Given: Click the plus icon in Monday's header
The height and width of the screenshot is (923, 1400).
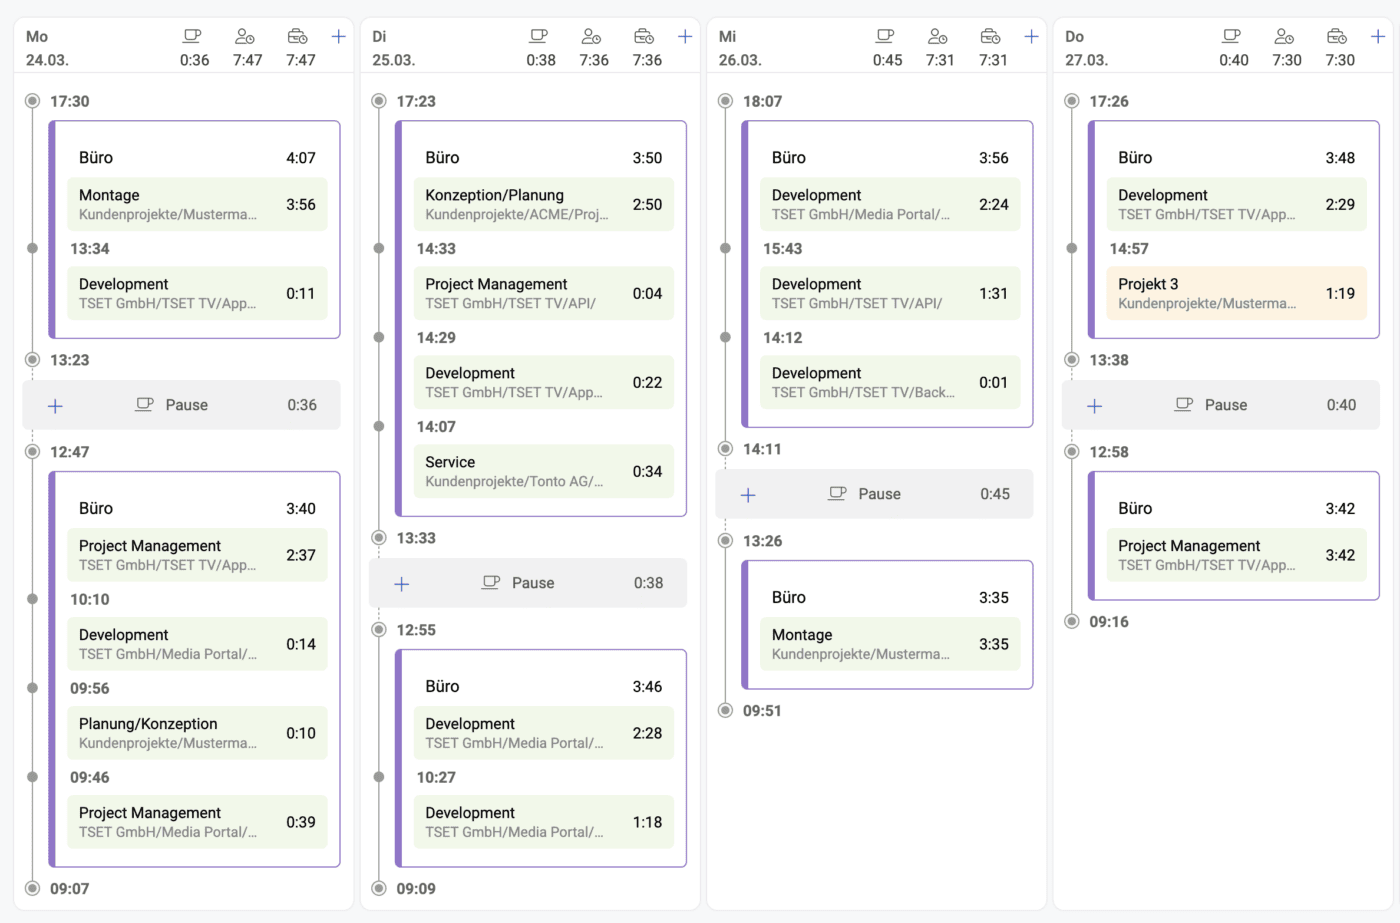Looking at the screenshot, I should tap(338, 37).
